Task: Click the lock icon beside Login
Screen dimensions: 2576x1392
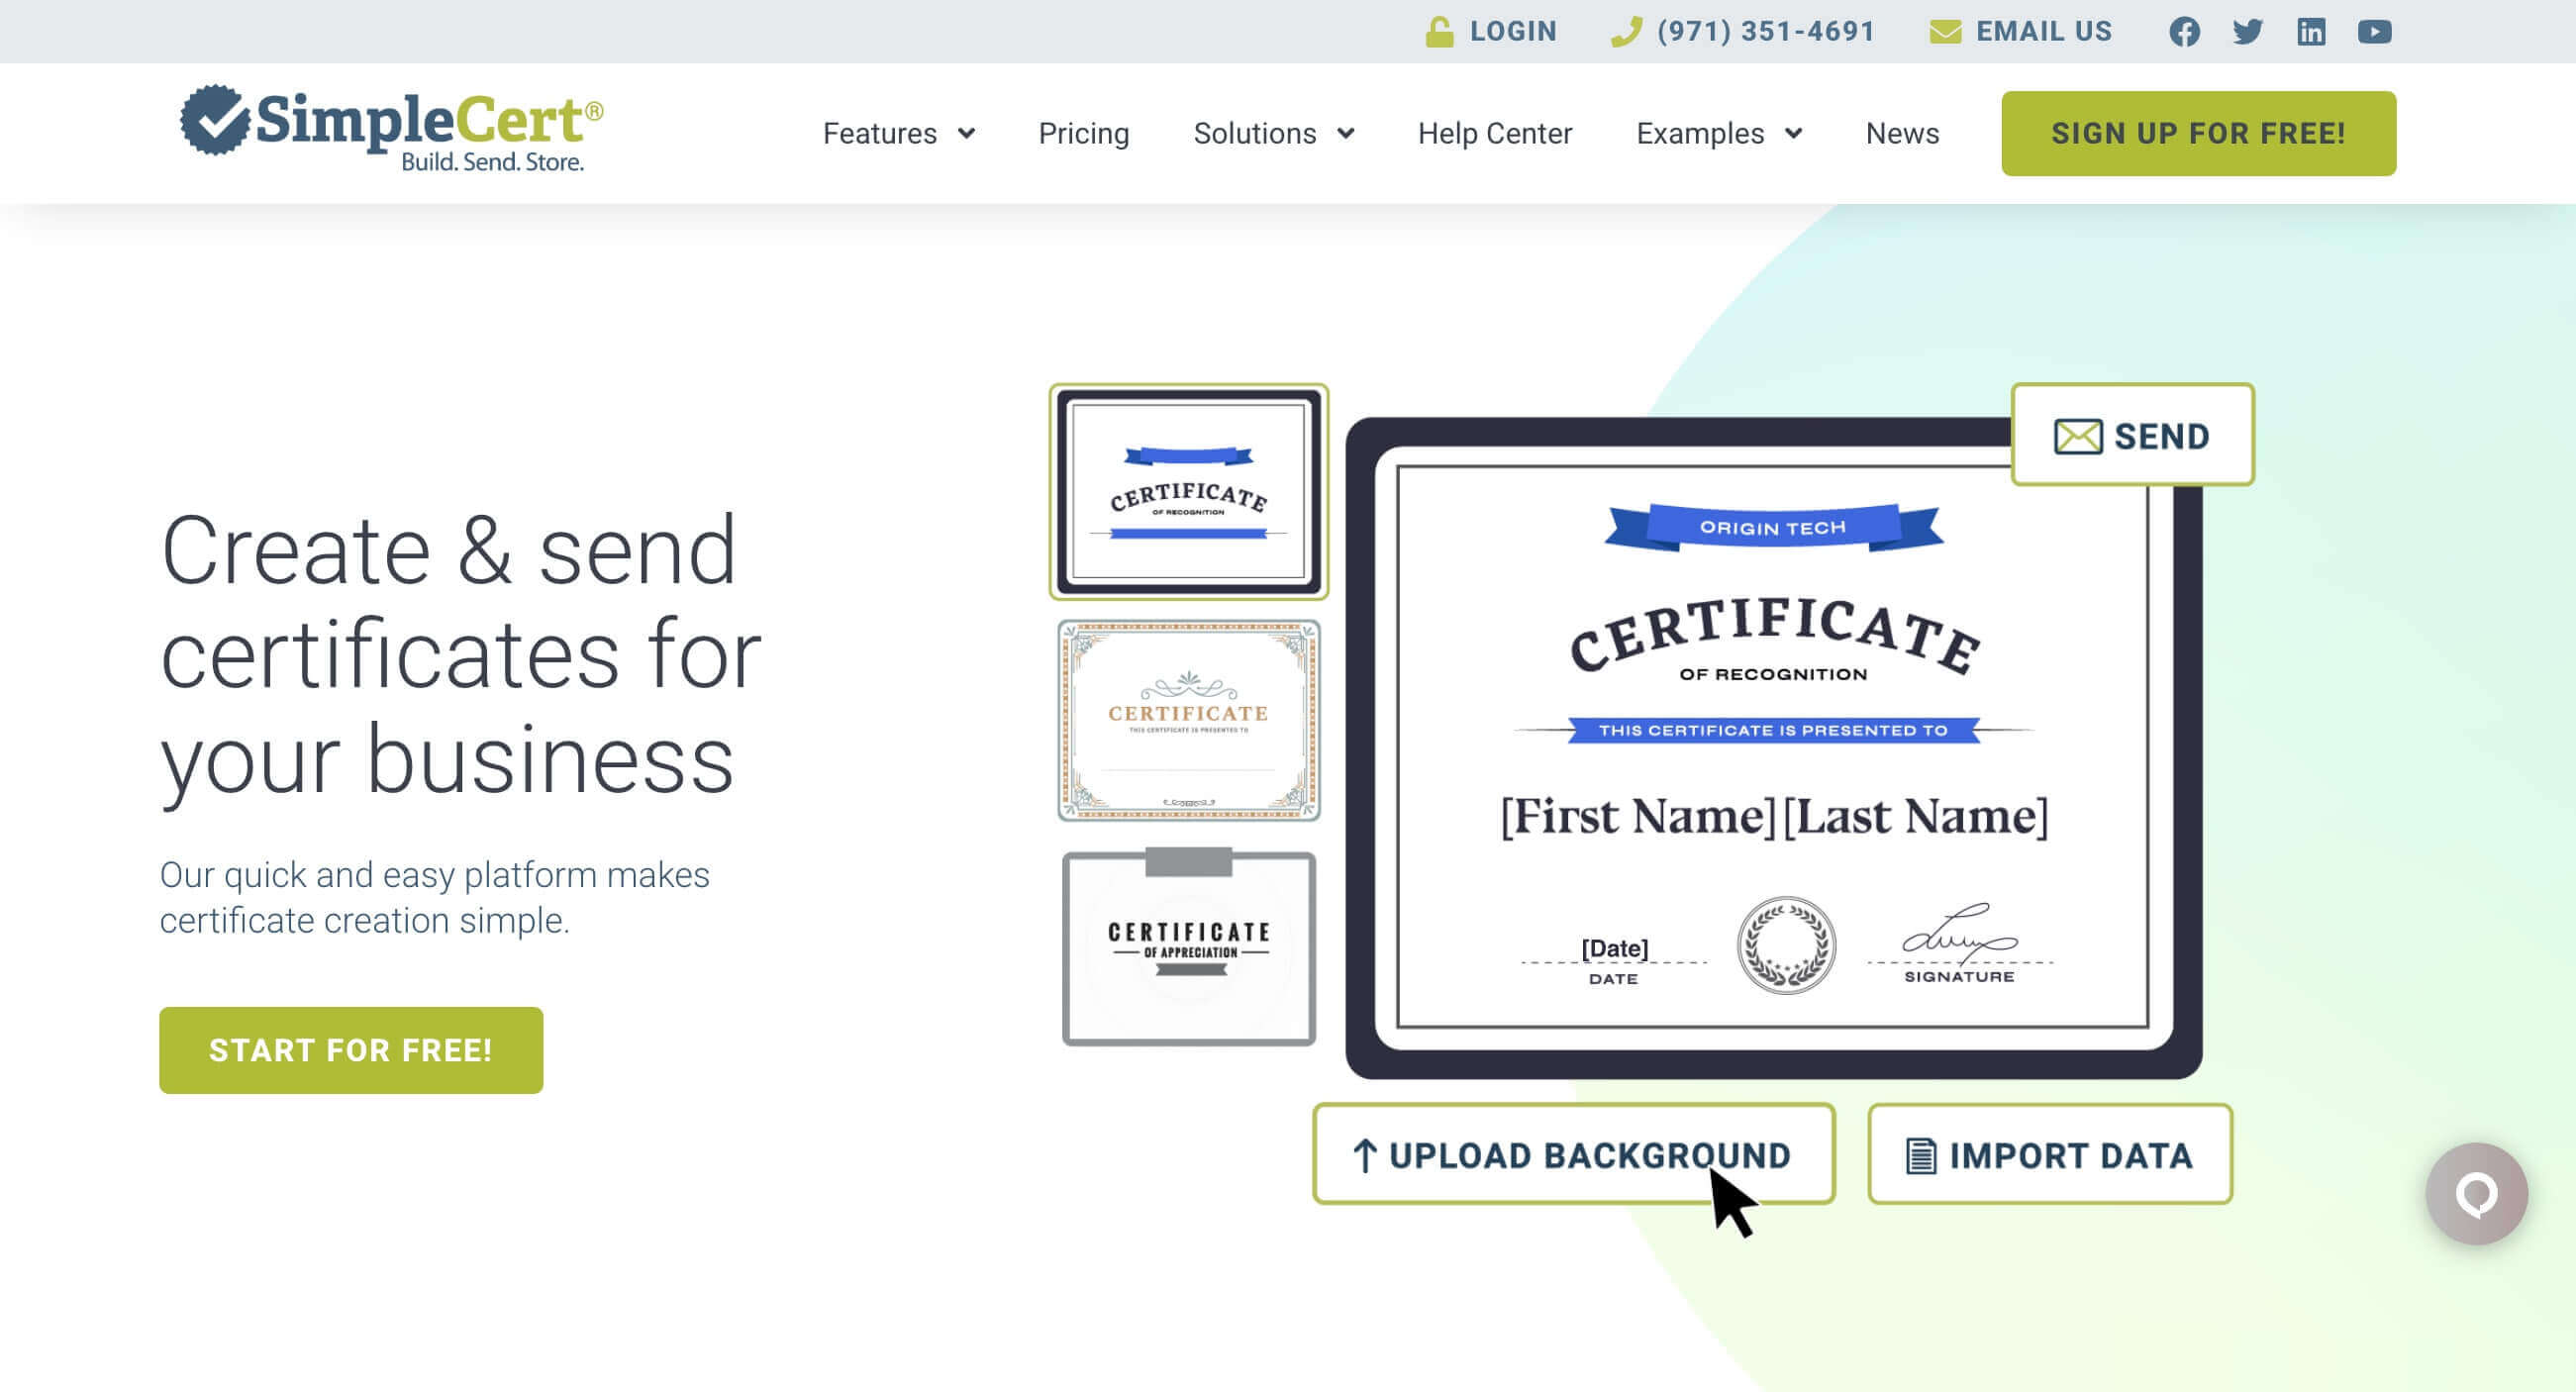Action: point(1439,32)
